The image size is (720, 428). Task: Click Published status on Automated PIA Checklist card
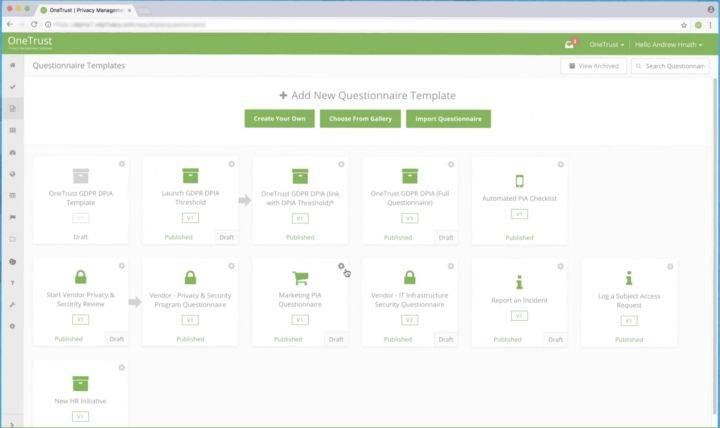pyautogui.click(x=519, y=237)
